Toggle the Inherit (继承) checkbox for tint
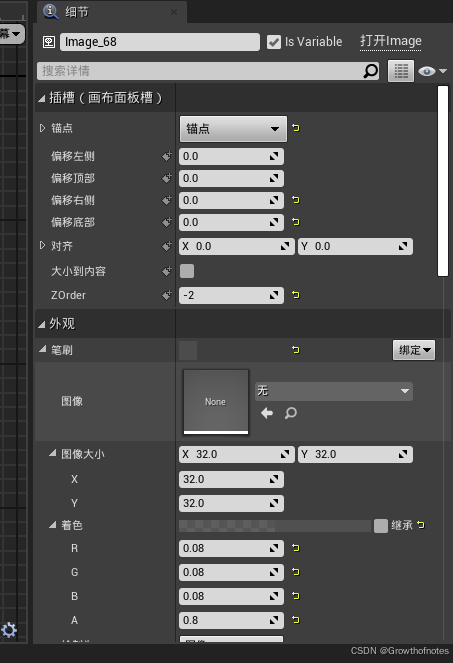The height and width of the screenshot is (663, 453). 381,526
